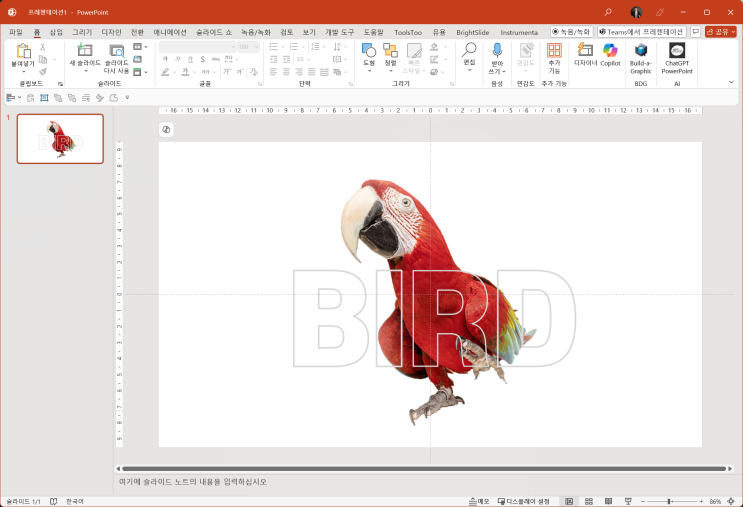Open the font size dropdown
This screenshot has width=743, height=507.
(257, 47)
